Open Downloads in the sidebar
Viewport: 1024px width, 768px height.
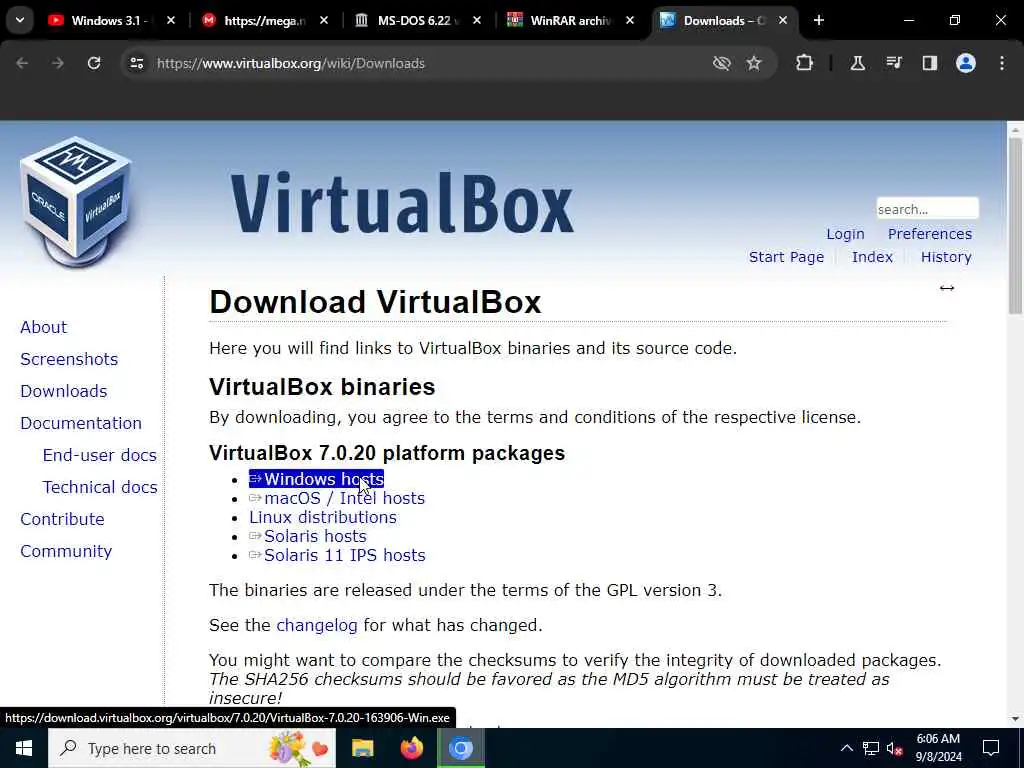(x=63, y=391)
